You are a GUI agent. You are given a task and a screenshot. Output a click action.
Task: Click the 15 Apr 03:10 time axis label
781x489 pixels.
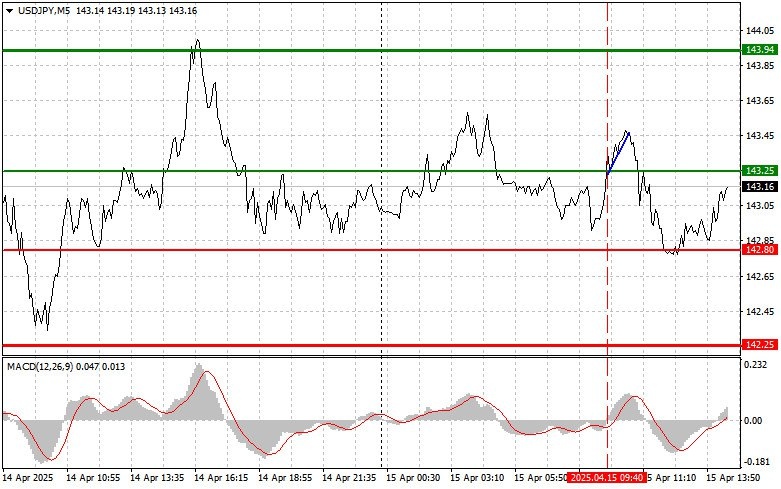477,478
